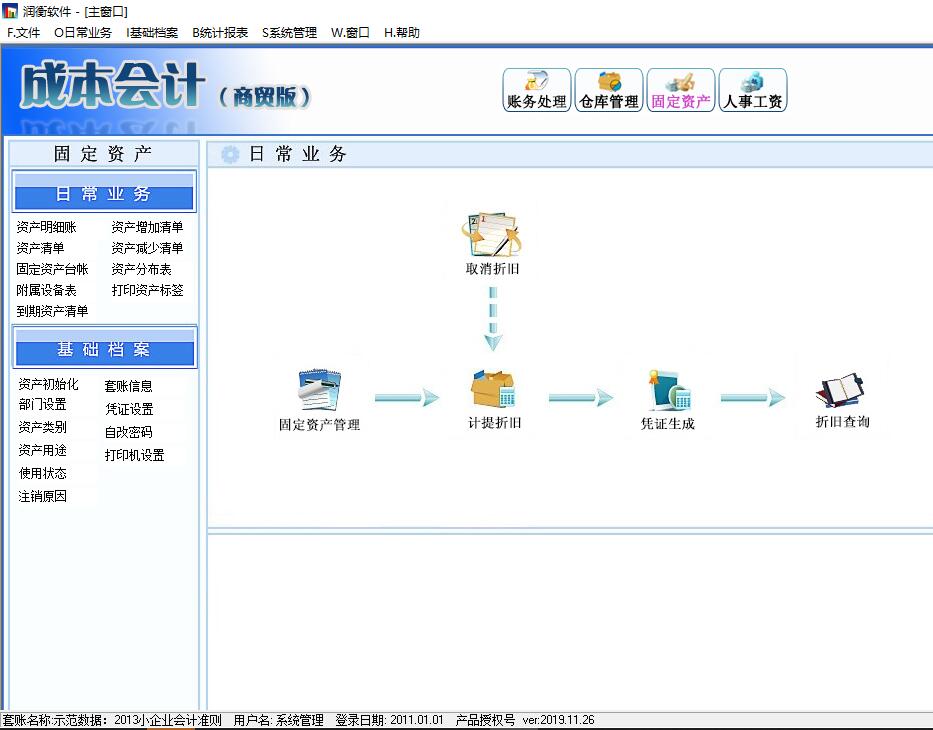Open 打印机设置 link
The width and height of the screenshot is (933, 730).
tap(134, 456)
